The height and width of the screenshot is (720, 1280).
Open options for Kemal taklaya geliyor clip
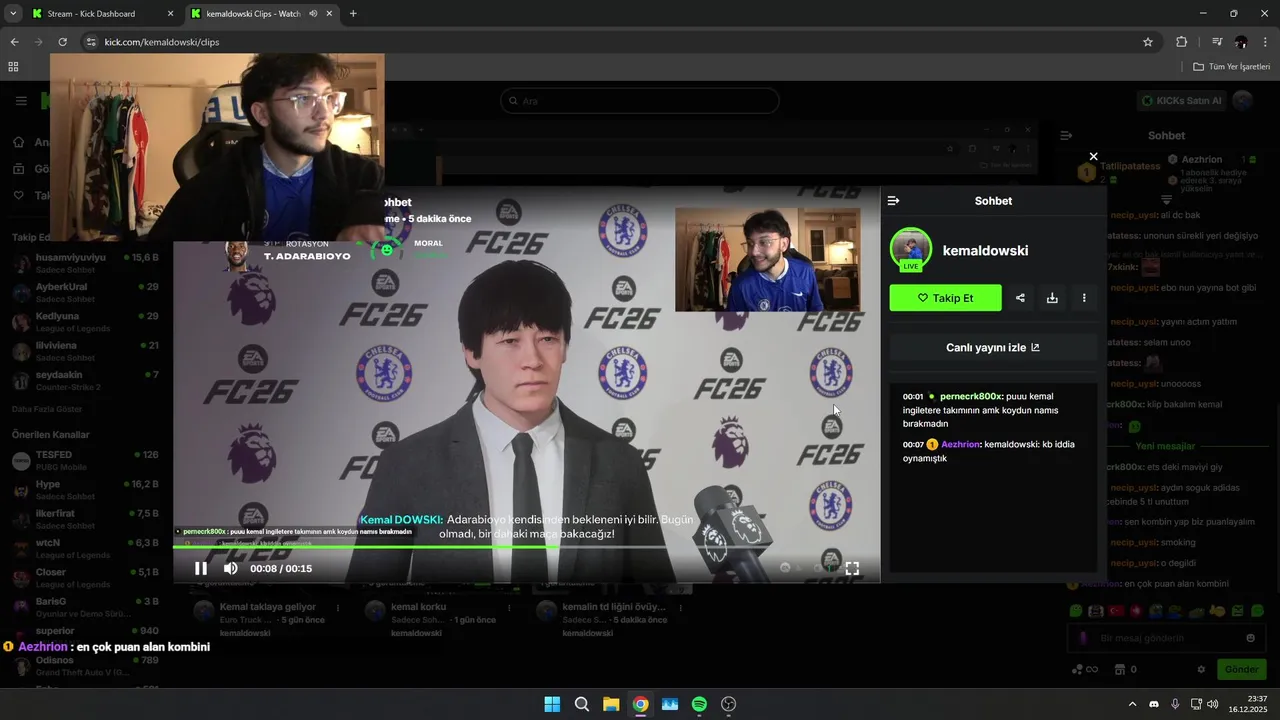point(338,607)
